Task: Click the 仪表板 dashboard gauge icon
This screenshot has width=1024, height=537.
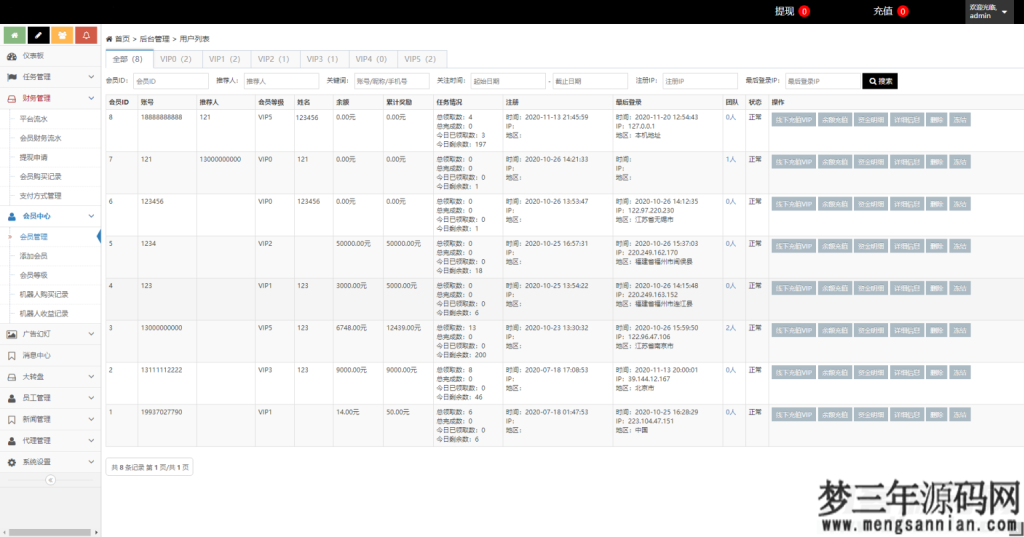Action: click(12, 56)
